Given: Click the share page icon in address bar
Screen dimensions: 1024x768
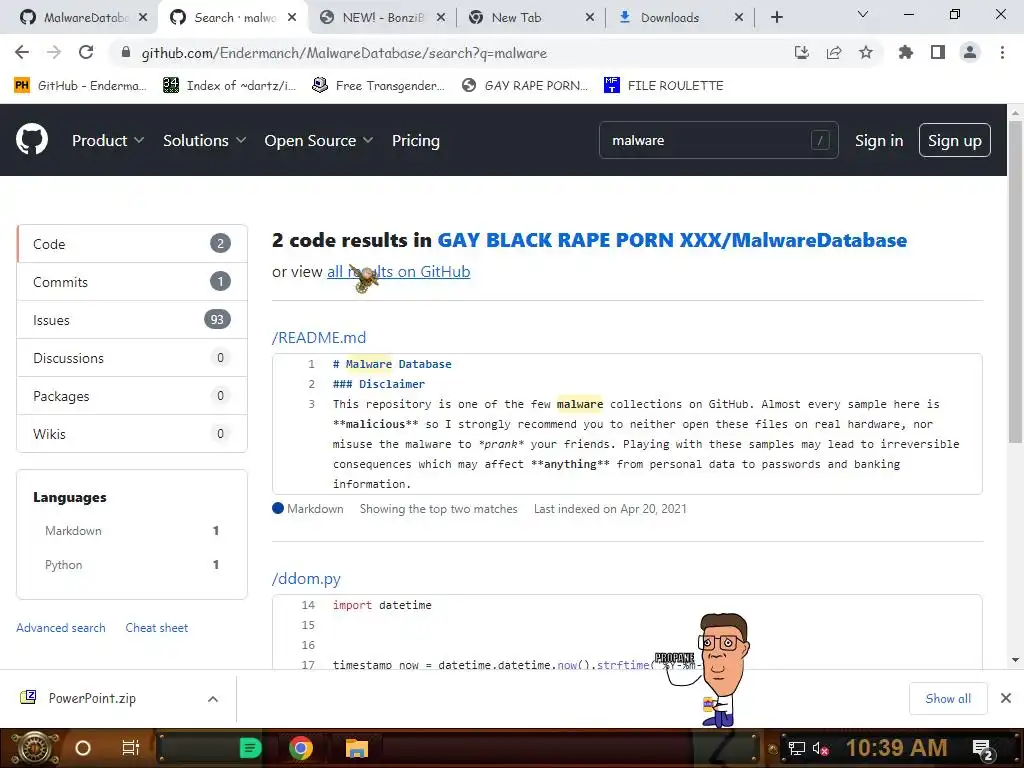Looking at the screenshot, I should pyautogui.click(x=833, y=53).
